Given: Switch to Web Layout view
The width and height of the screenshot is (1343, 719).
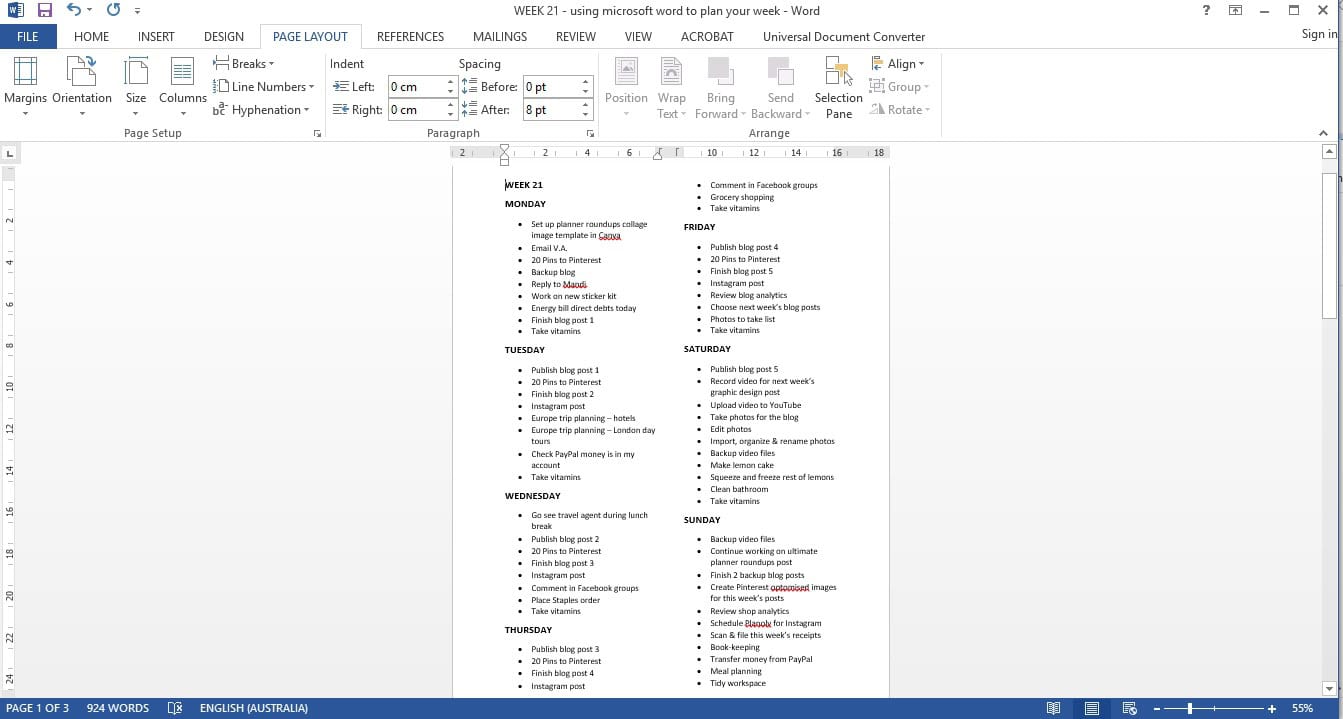Looking at the screenshot, I should (x=1128, y=708).
